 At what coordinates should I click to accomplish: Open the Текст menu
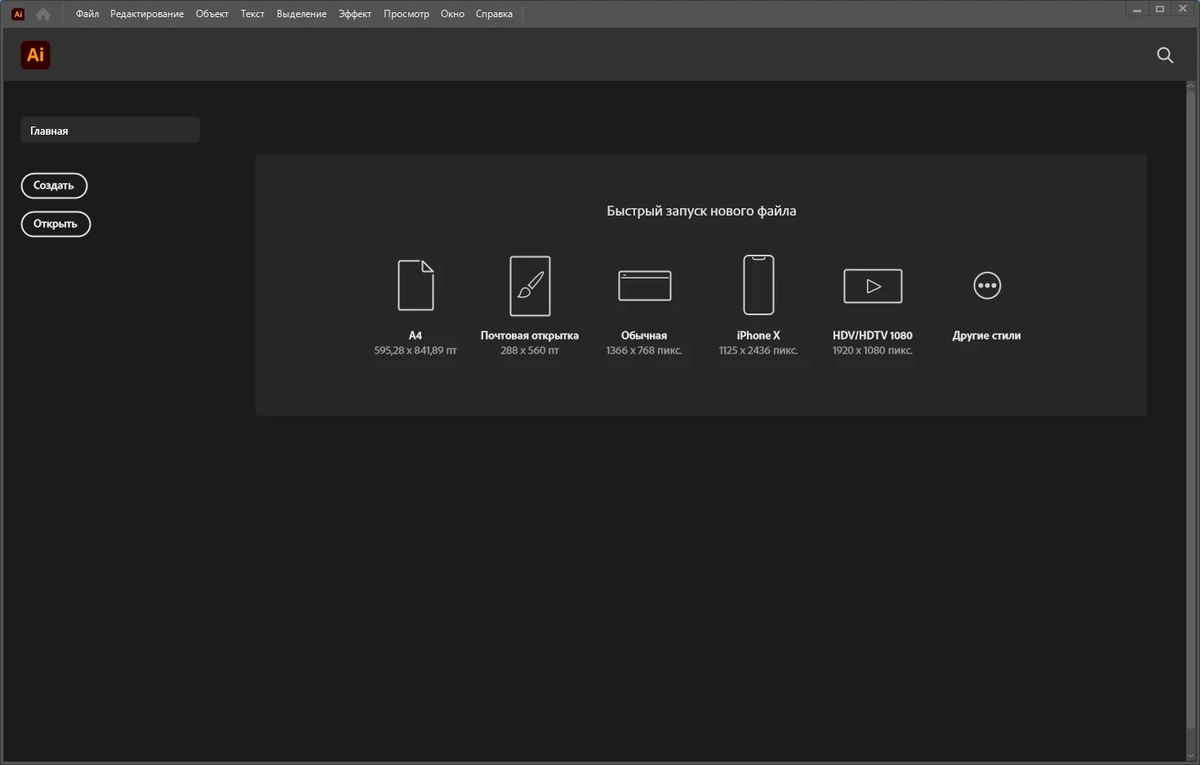click(x=253, y=14)
